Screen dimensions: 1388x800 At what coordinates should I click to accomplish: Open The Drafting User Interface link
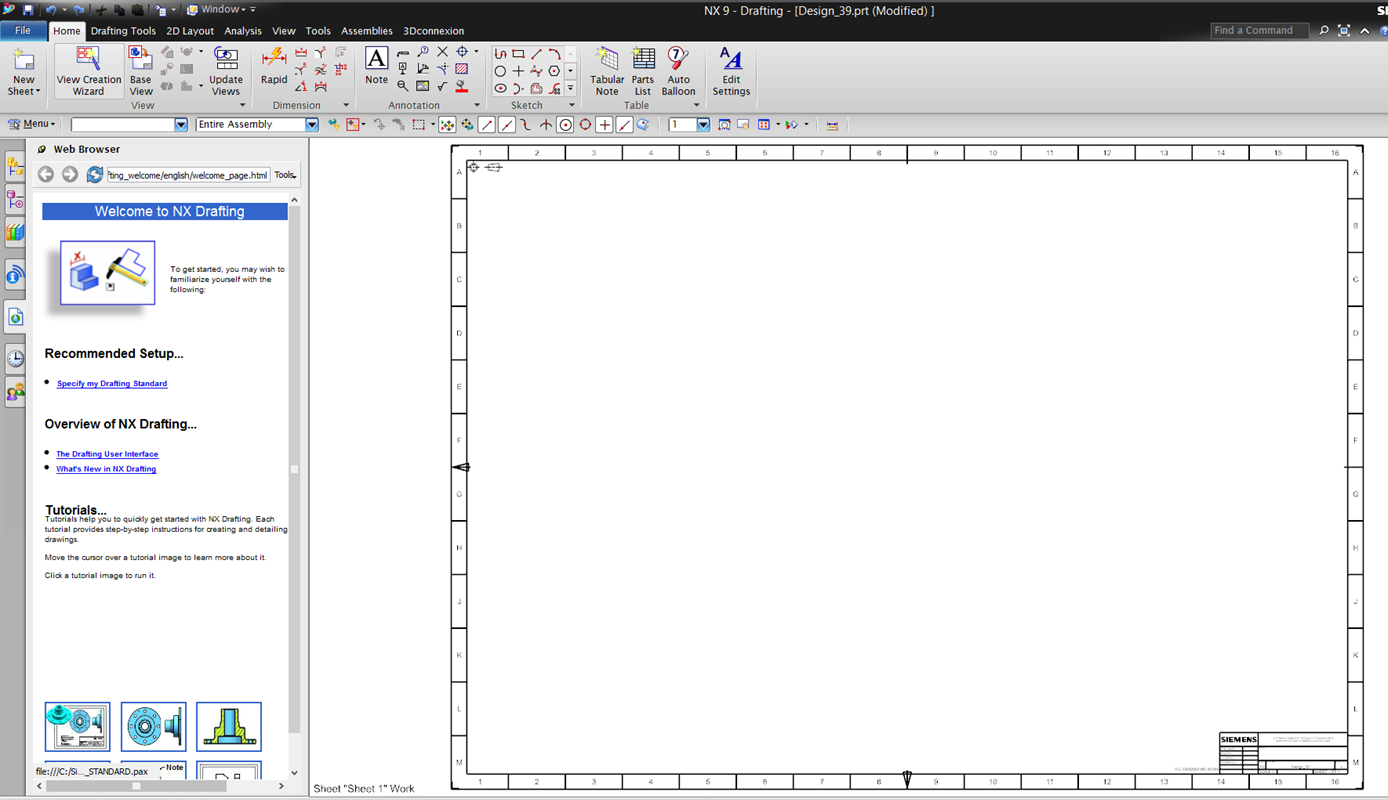pyautogui.click(x=107, y=454)
